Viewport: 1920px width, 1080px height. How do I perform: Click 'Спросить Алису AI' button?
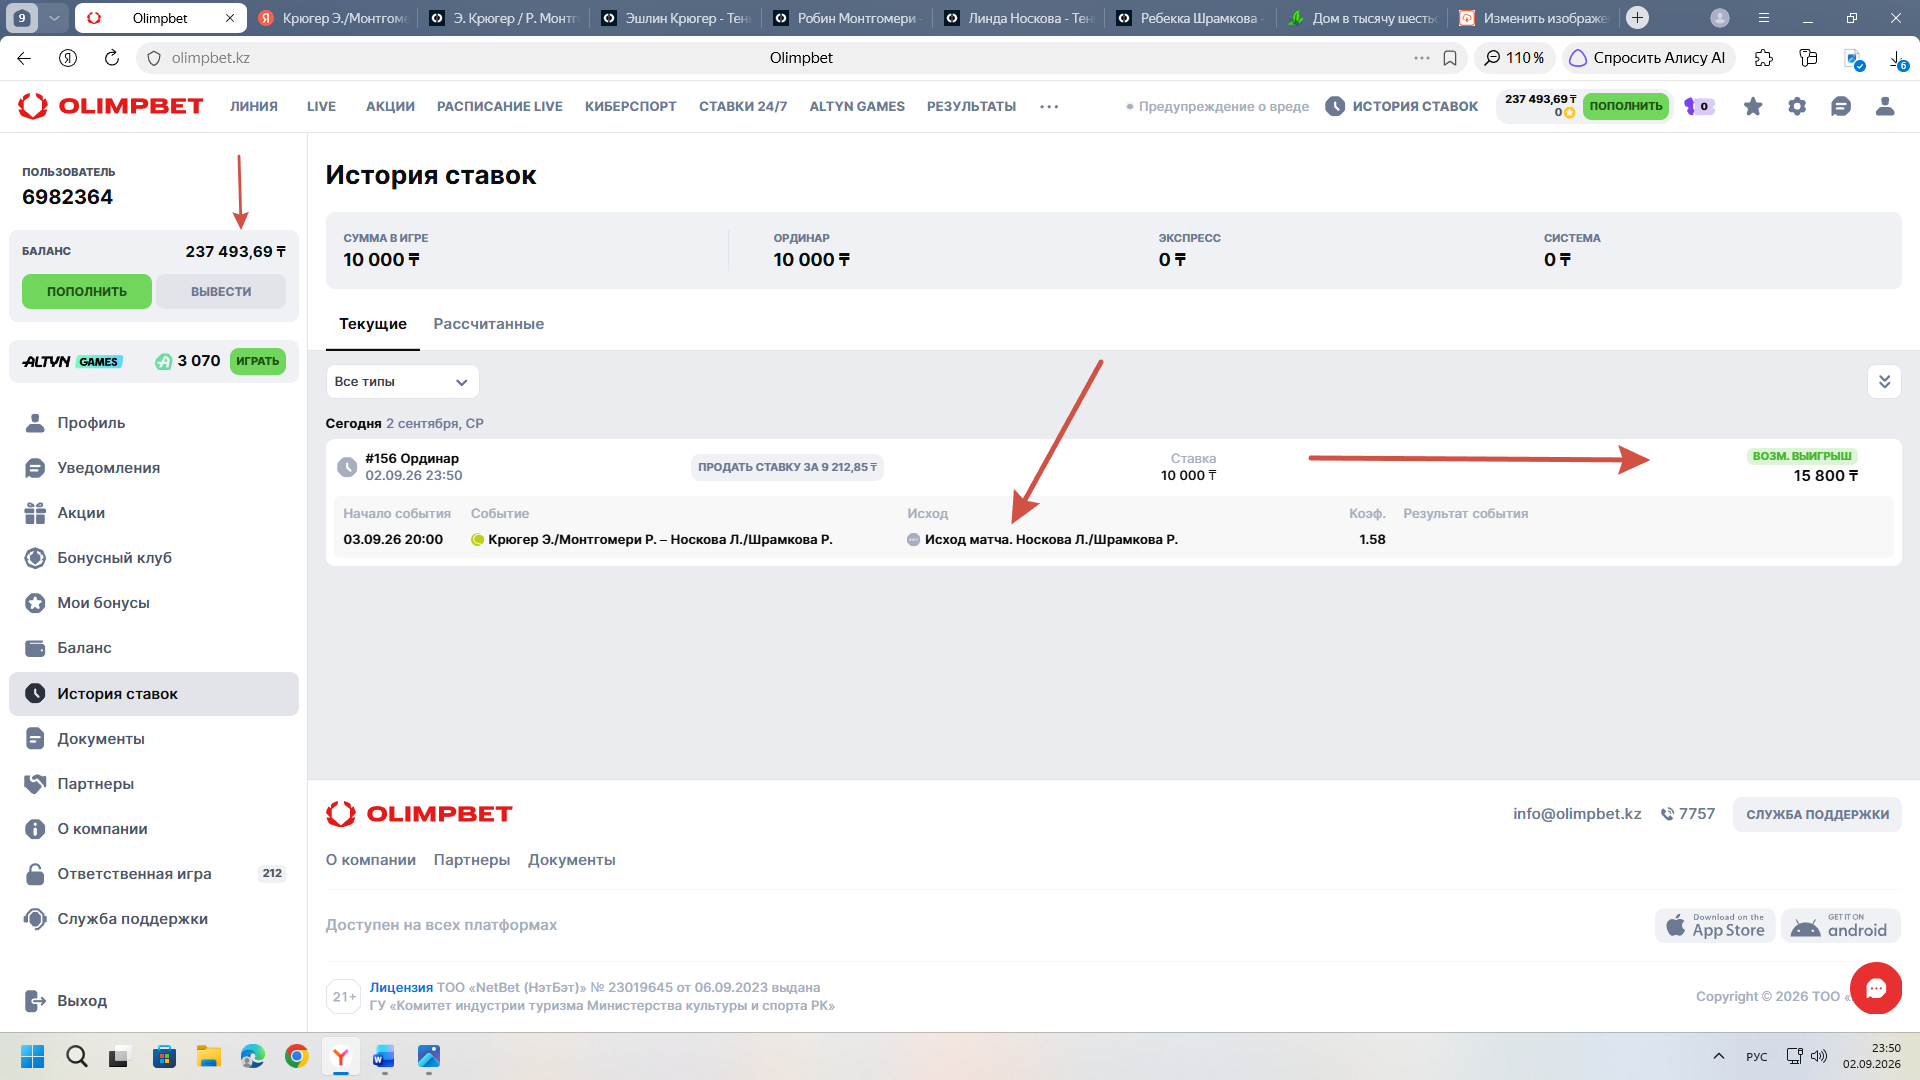(x=1648, y=58)
